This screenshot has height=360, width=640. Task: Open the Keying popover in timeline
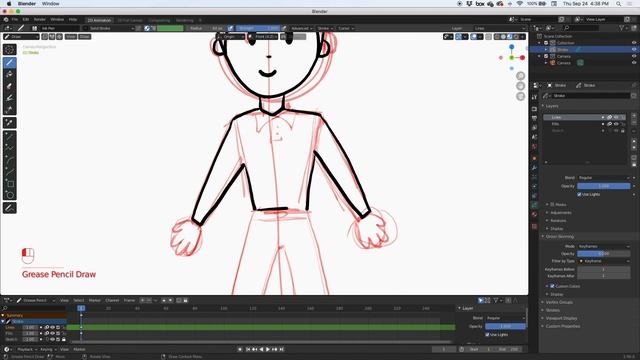pyautogui.click(x=47, y=349)
